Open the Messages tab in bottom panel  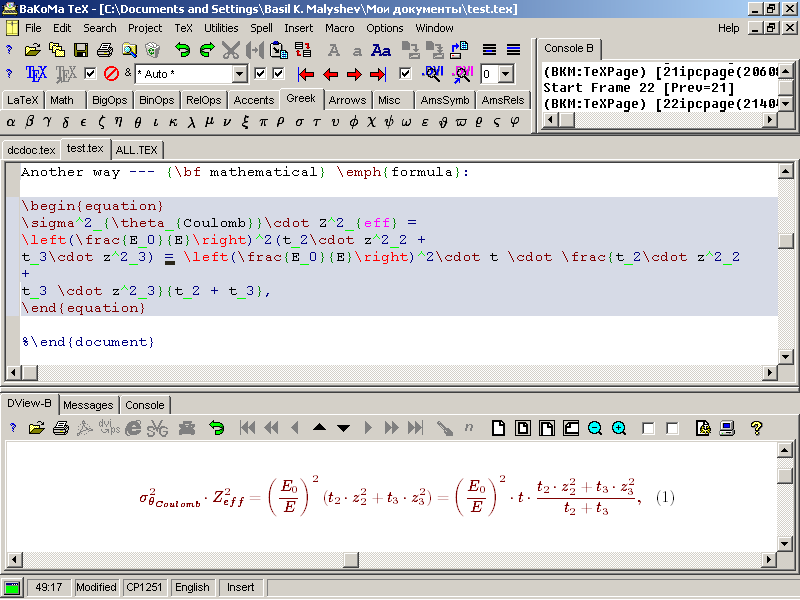[88, 405]
